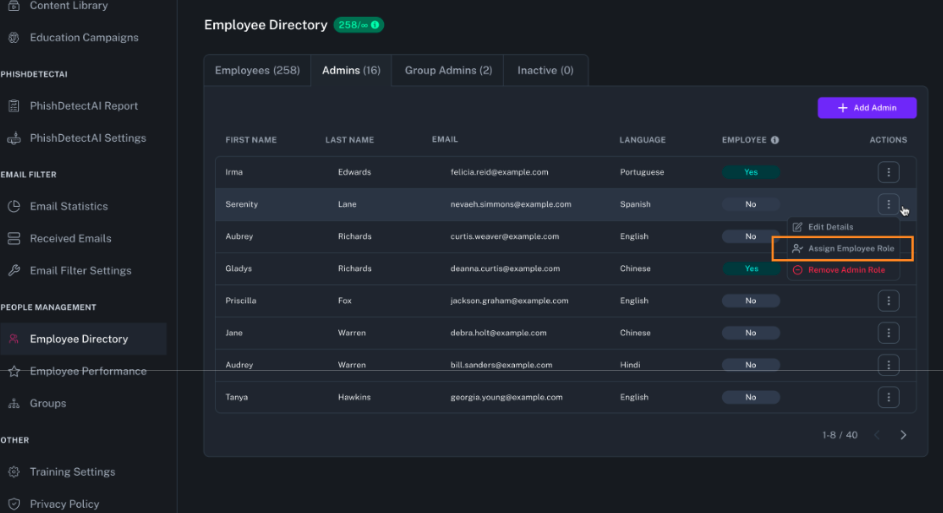The image size is (943, 513).
Task: Switch to the Group Admins (2) tab
Action: pyautogui.click(x=448, y=71)
